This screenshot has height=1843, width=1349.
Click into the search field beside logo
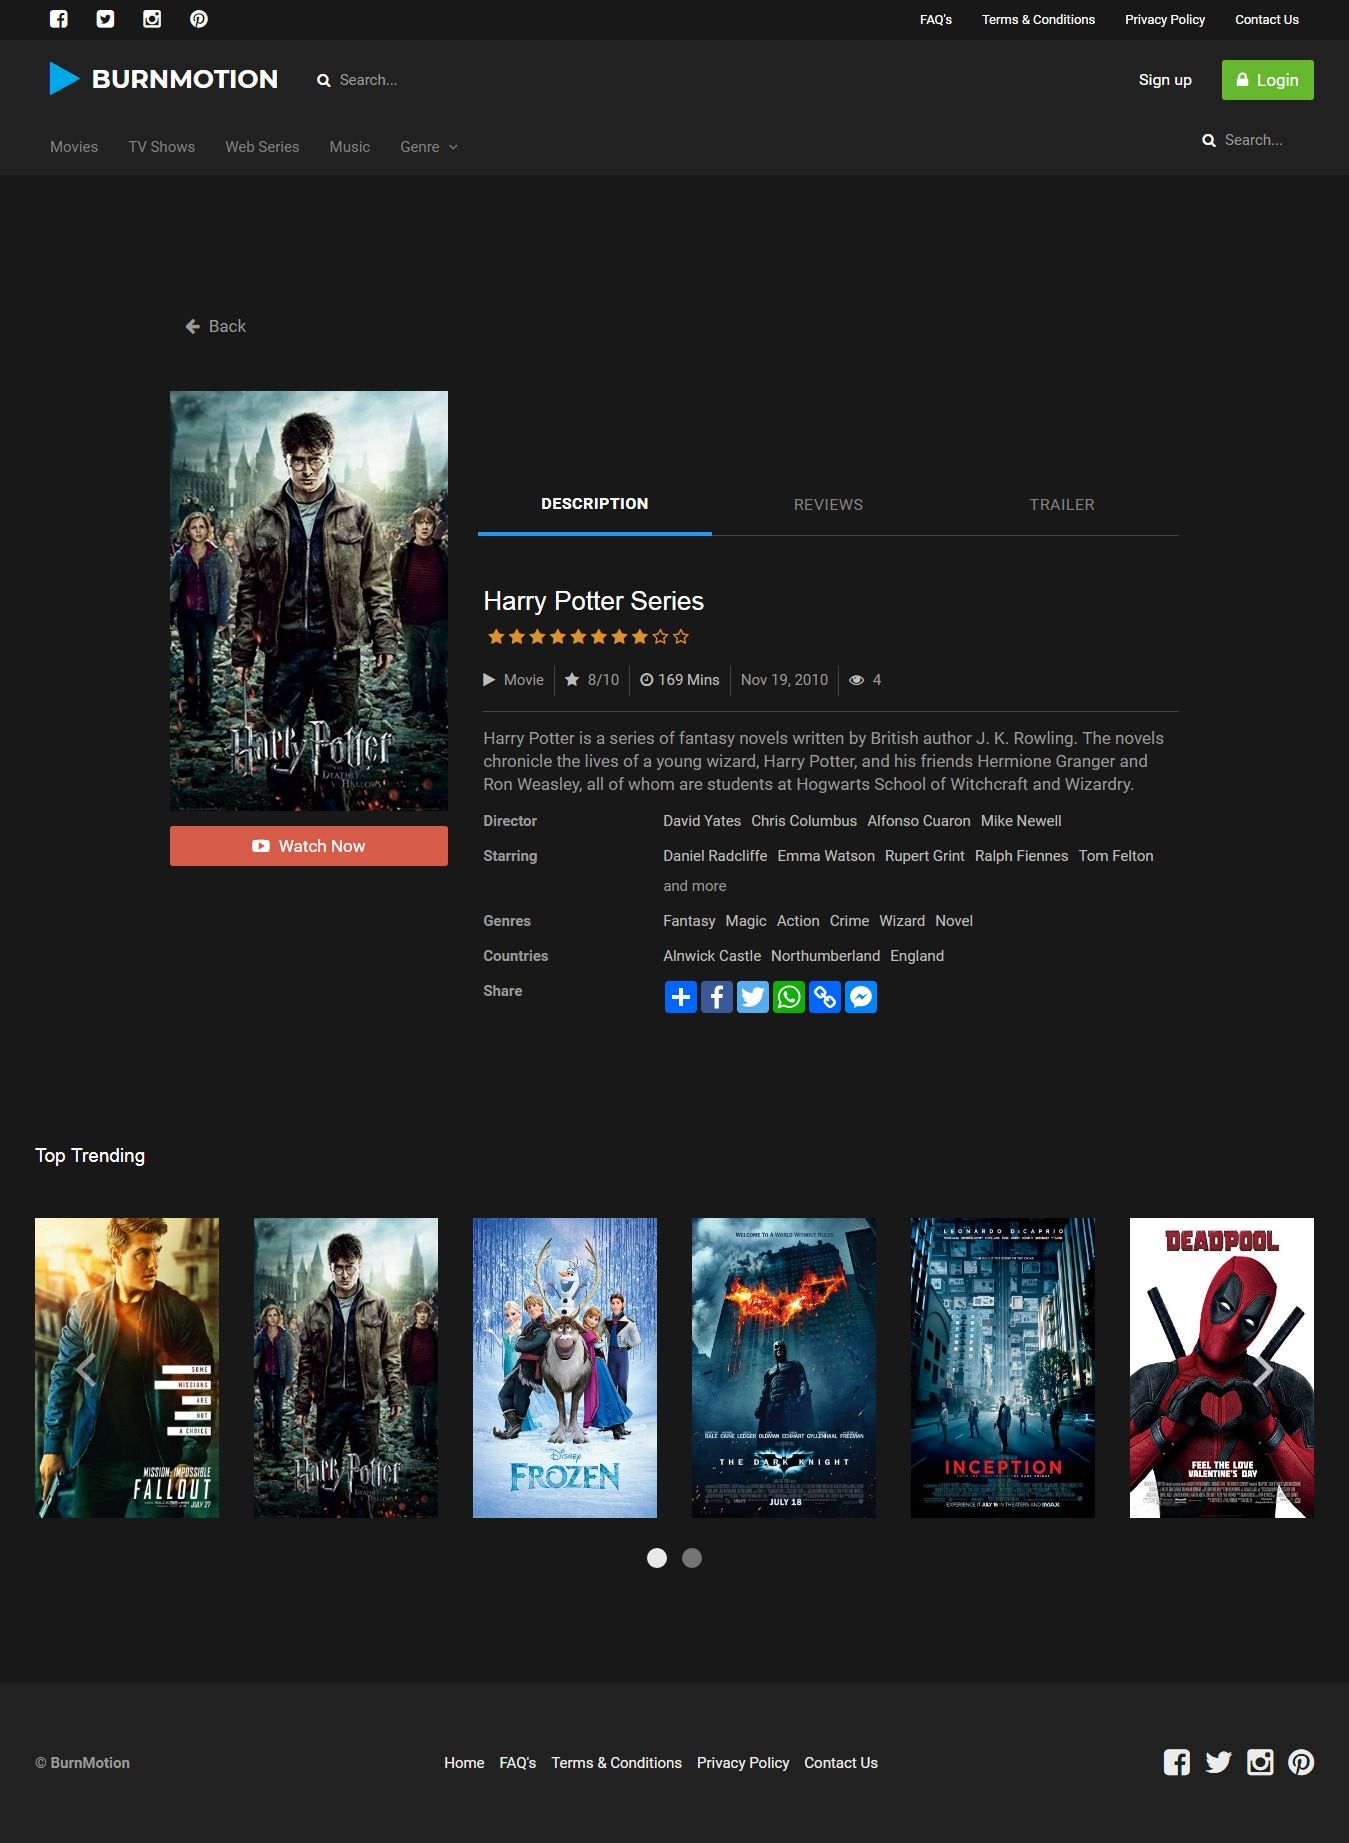[x=368, y=80]
